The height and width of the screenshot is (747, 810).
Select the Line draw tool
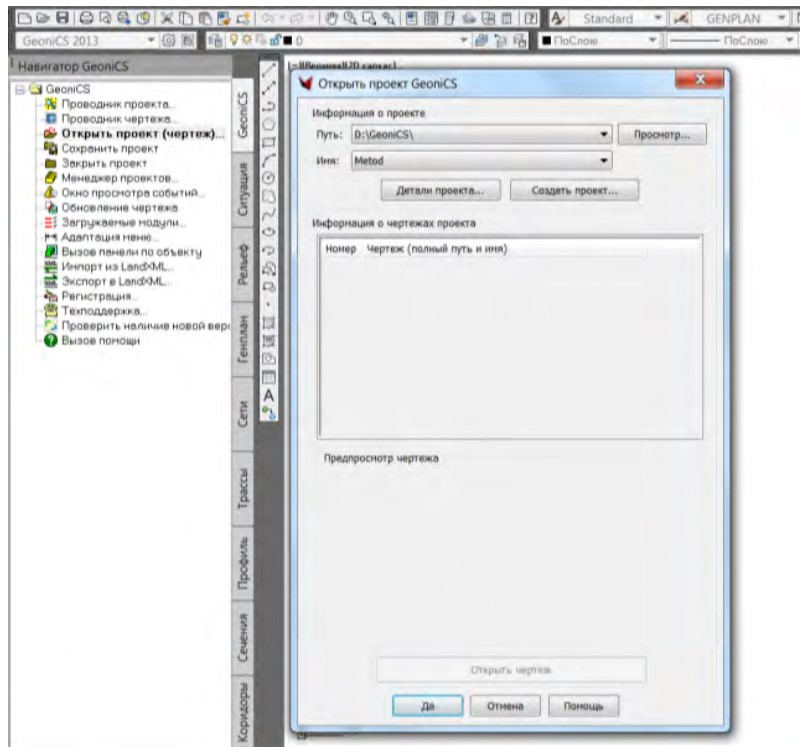(269, 70)
